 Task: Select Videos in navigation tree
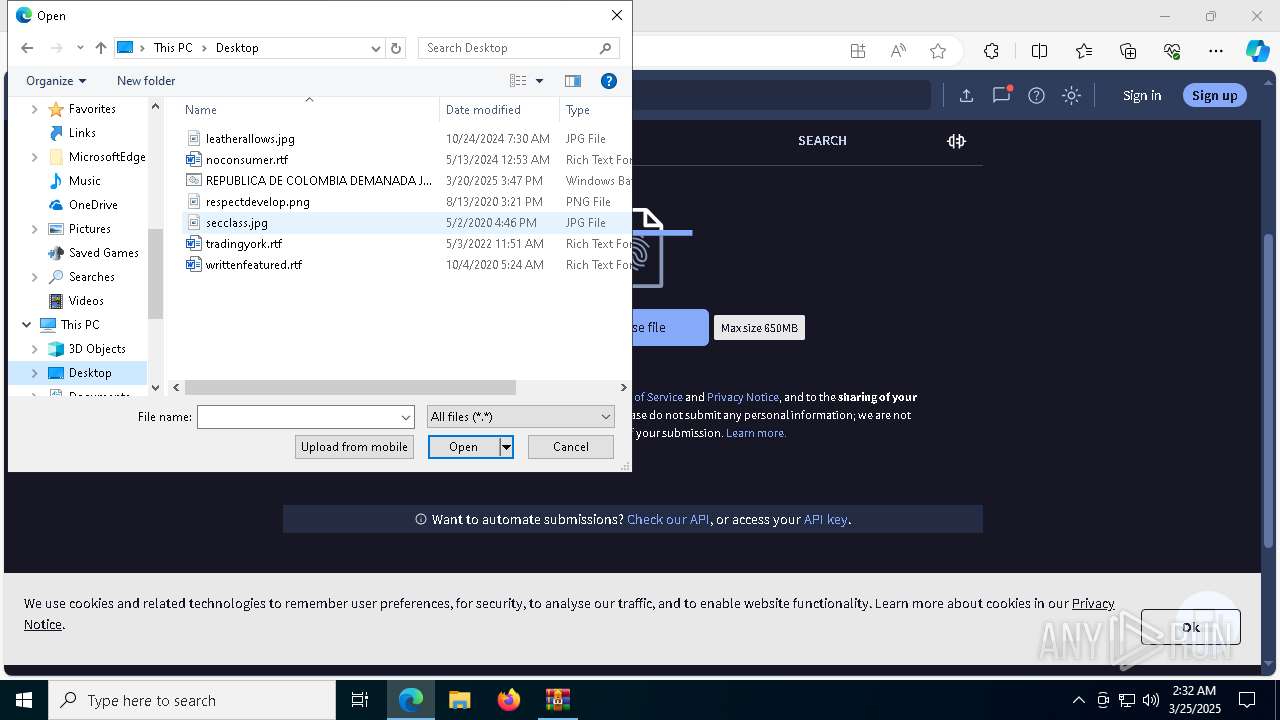(x=86, y=301)
